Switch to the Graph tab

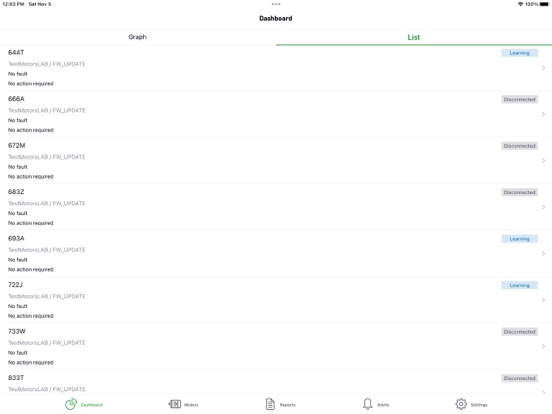[x=138, y=37]
